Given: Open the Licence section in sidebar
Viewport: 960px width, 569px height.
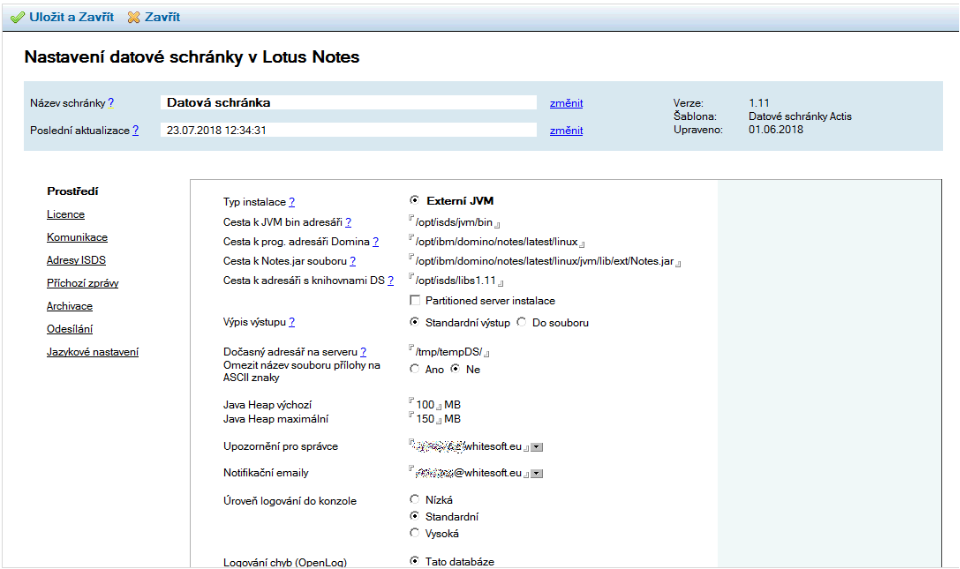Looking at the screenshot, I should pos(65,214).
